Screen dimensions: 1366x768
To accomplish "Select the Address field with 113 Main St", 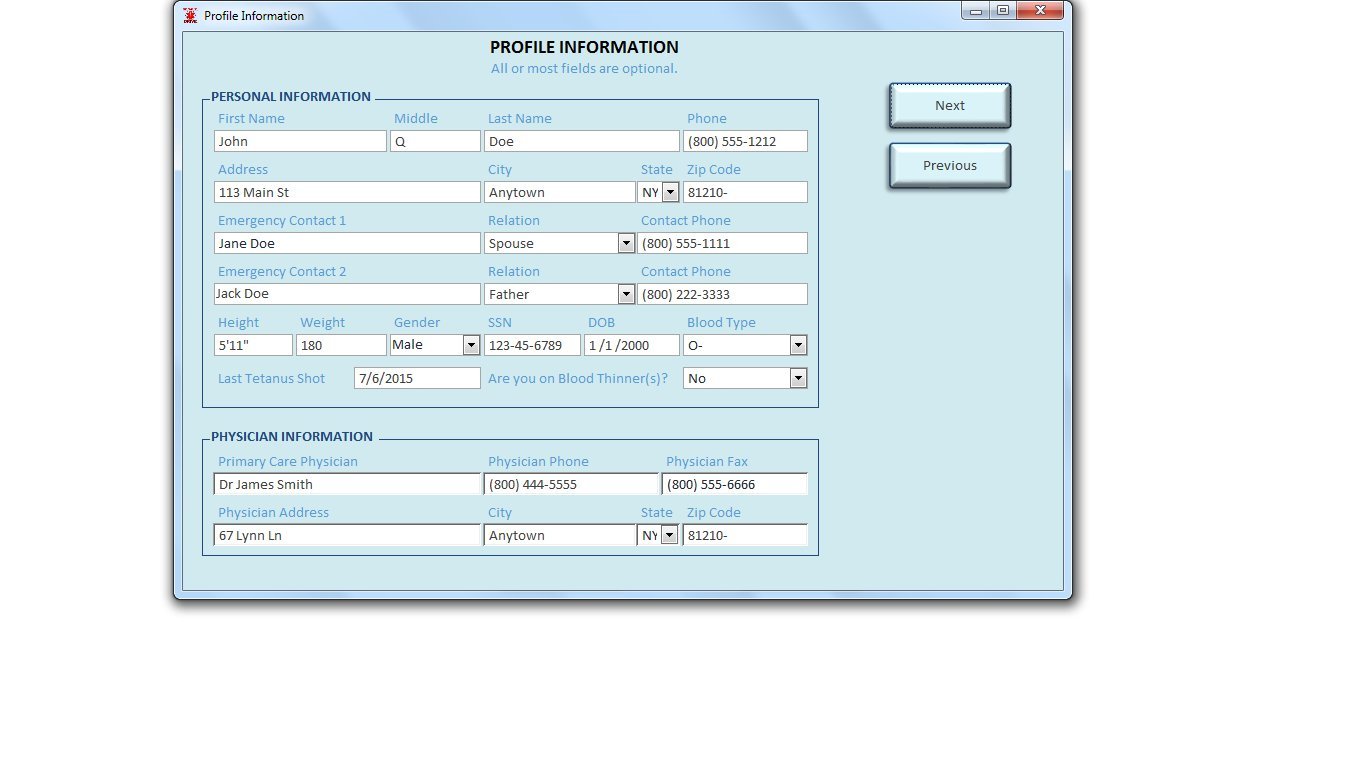I will [x=347, y=192].
